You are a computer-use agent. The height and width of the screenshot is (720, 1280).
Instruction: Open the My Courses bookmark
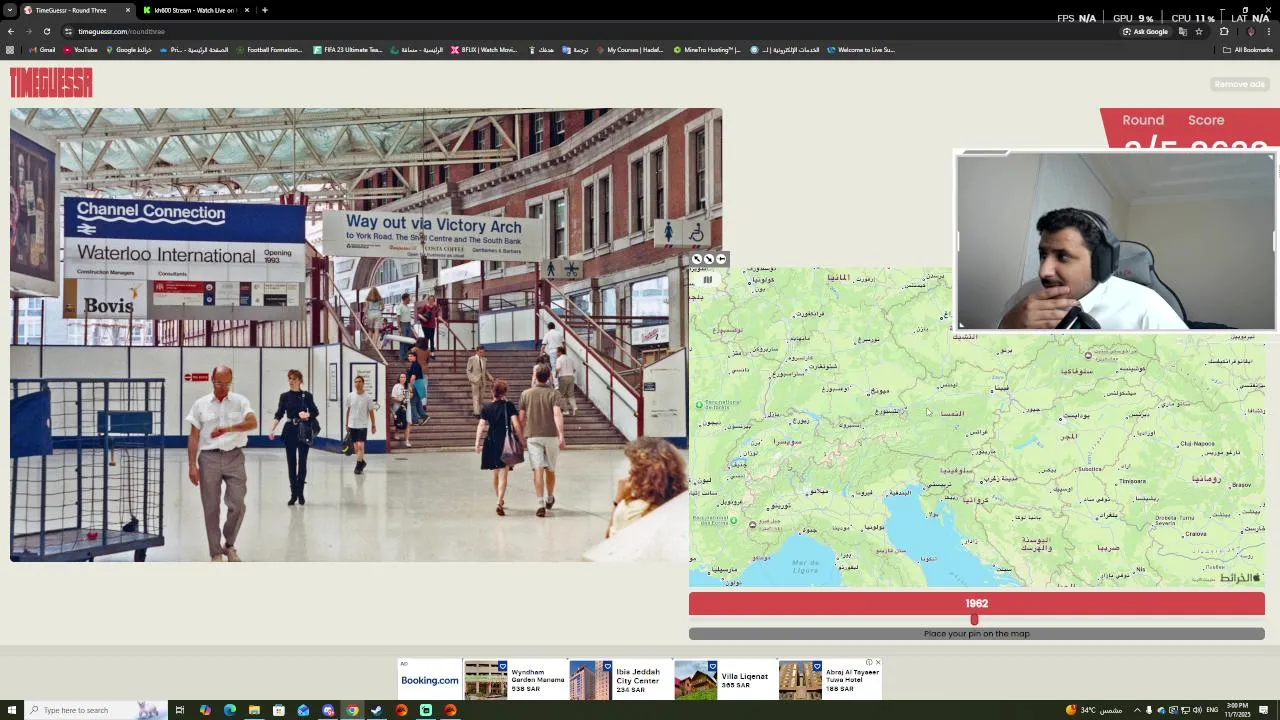(x=629, y=49)
